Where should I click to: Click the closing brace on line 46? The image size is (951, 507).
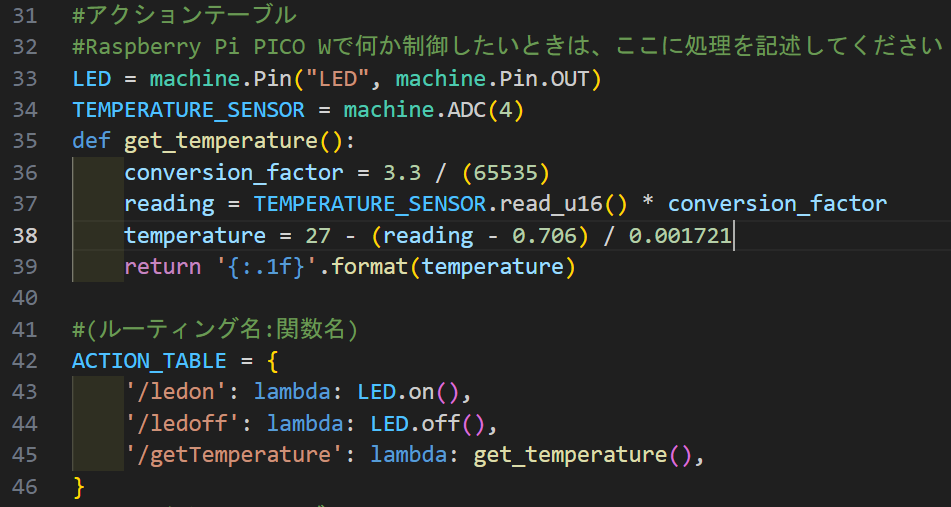coord(78,486)
